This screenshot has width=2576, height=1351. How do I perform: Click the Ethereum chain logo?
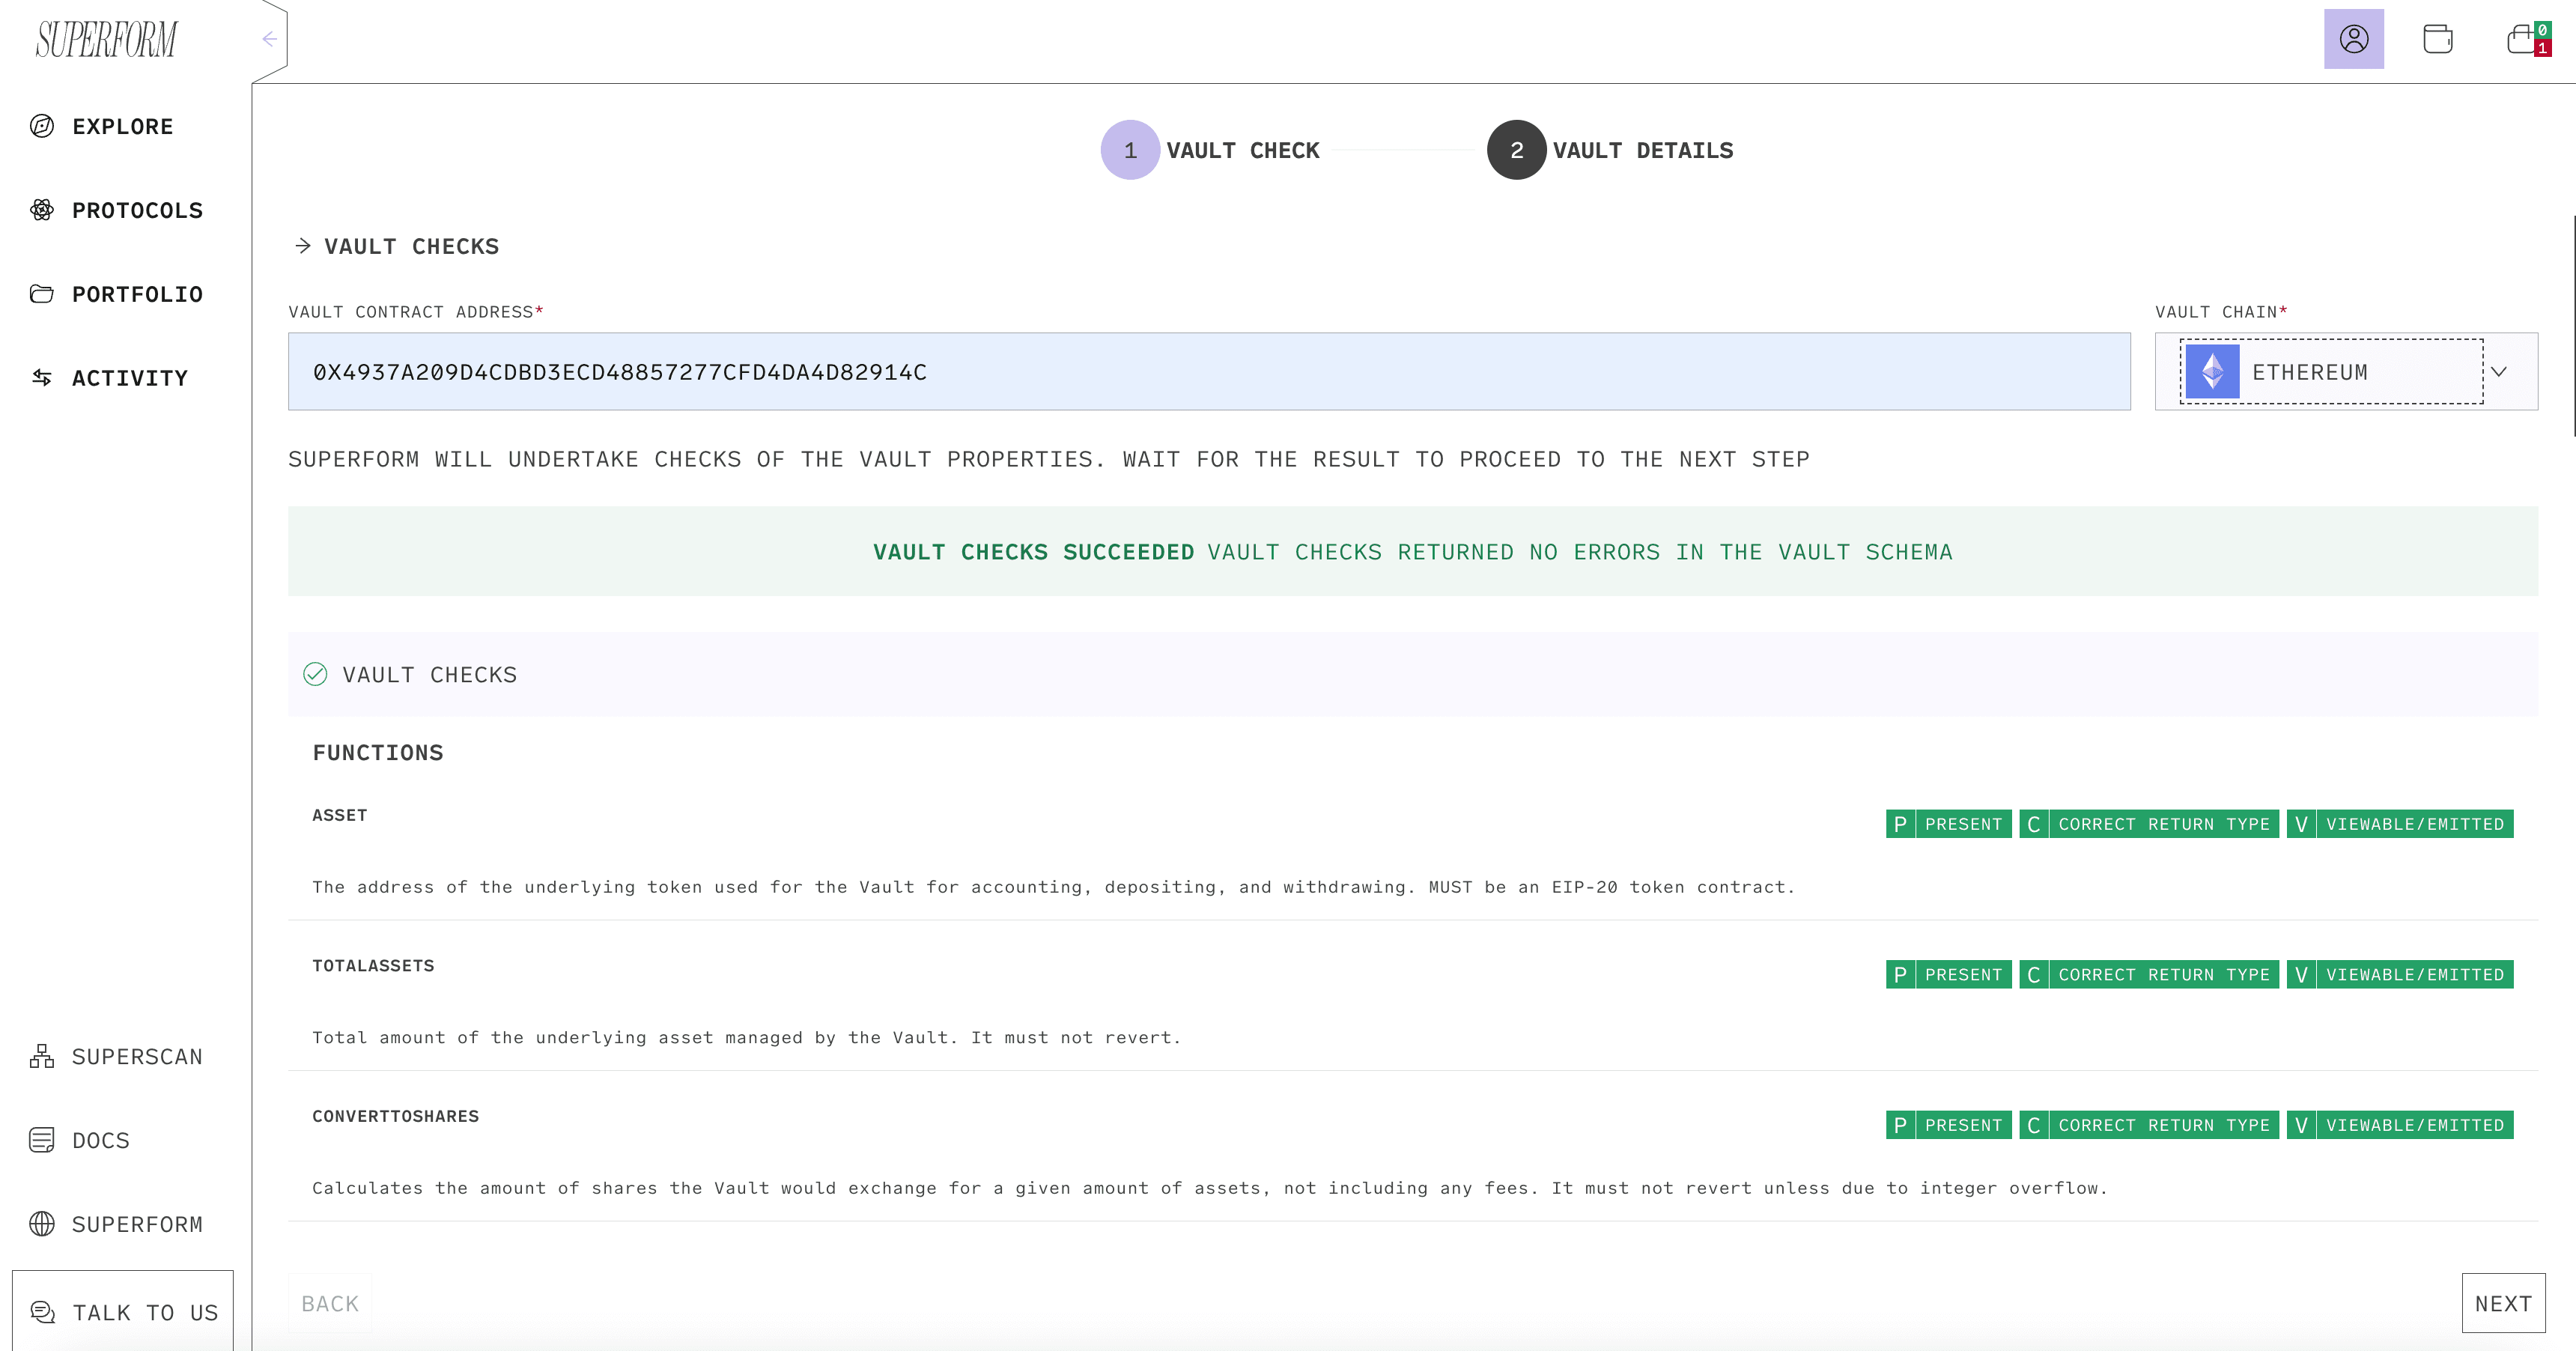pyautogui.click(x=2212, y=372)
